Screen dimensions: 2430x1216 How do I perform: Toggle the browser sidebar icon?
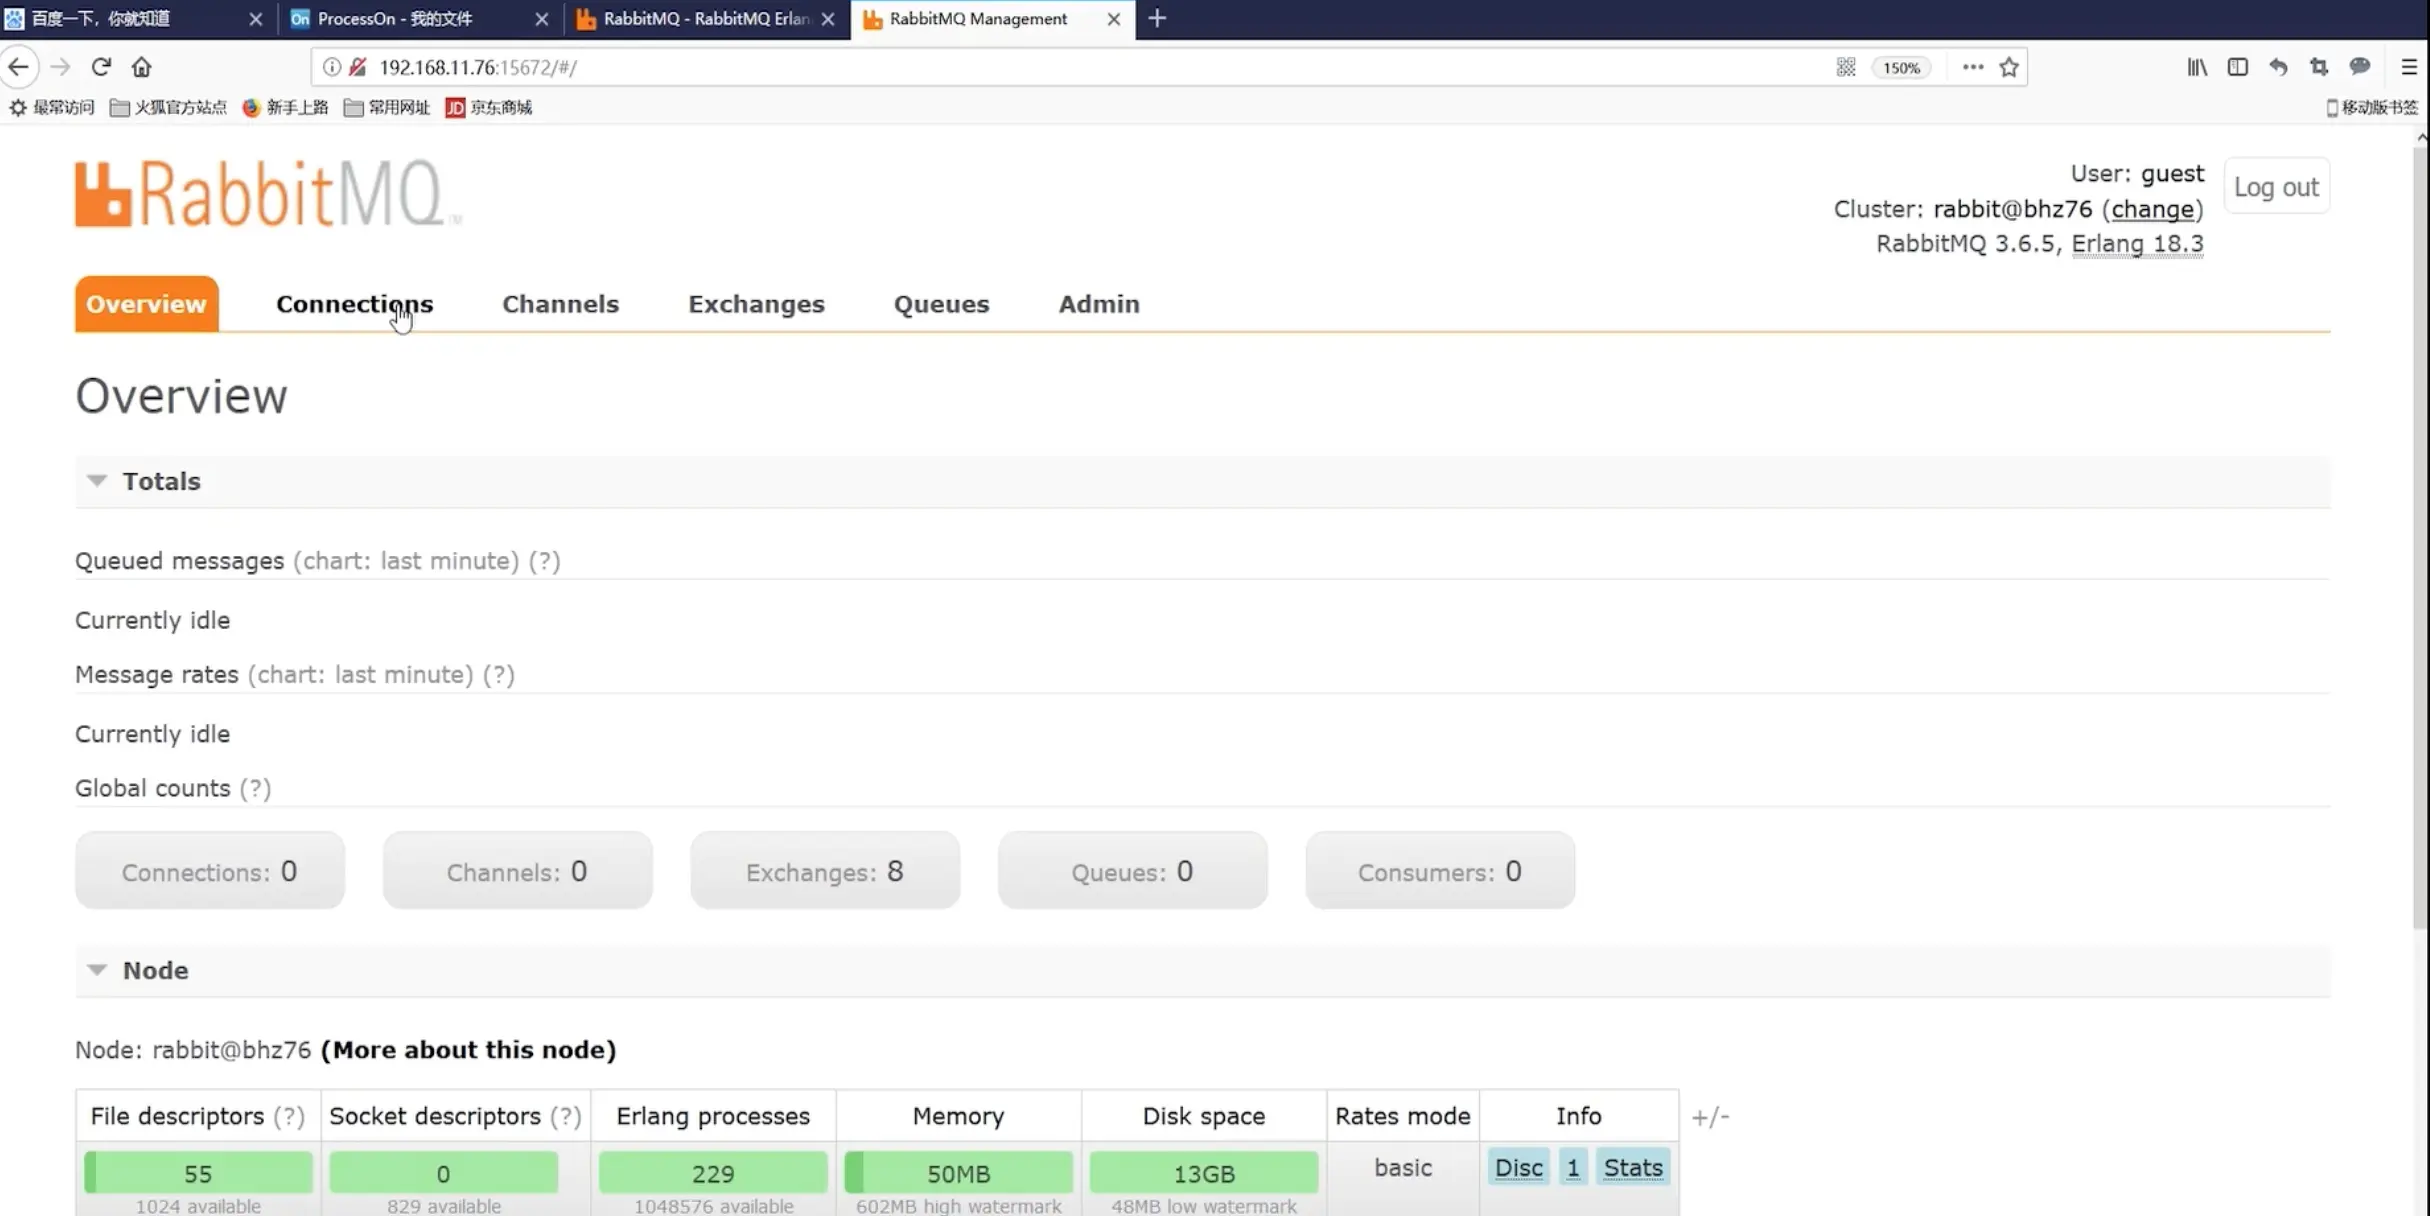pos(2238,67)
